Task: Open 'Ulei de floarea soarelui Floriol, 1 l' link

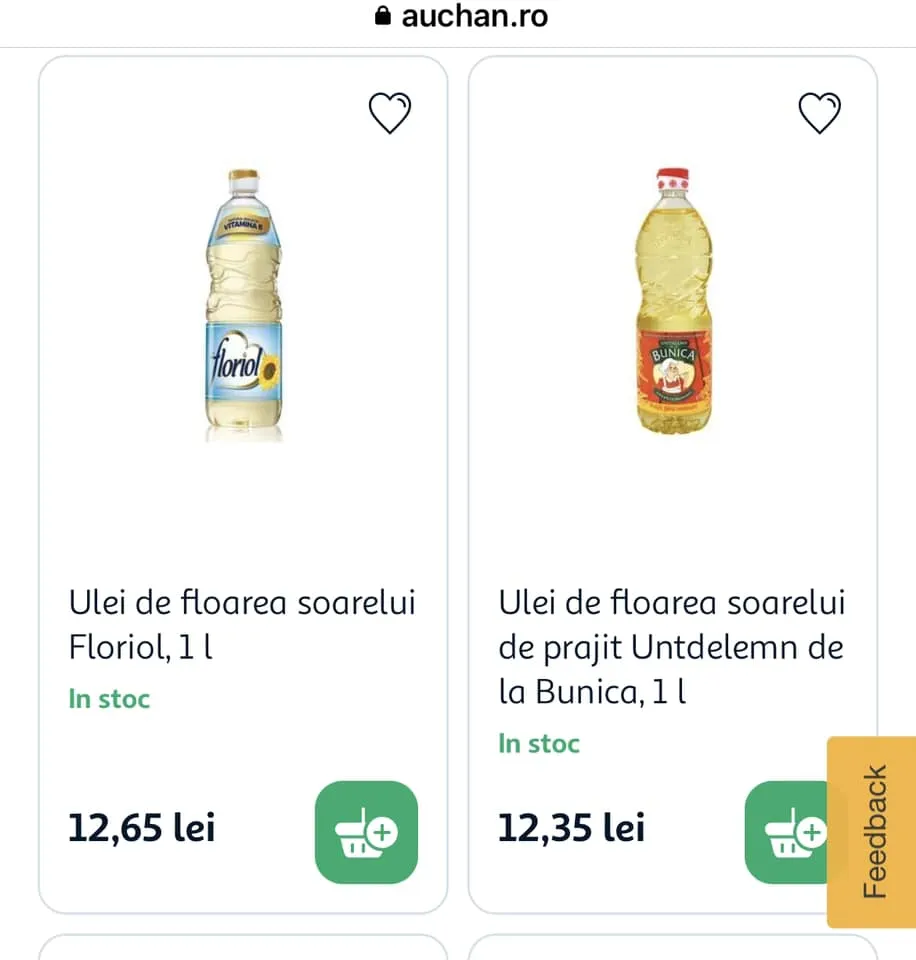Action: [x=242, y=625]
